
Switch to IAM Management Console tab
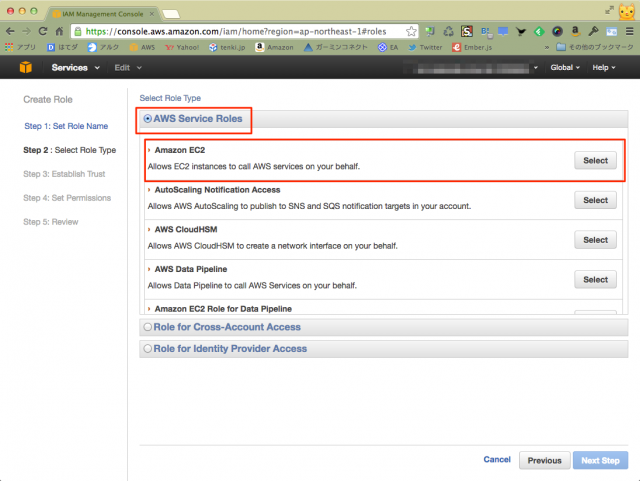[102, 14]
